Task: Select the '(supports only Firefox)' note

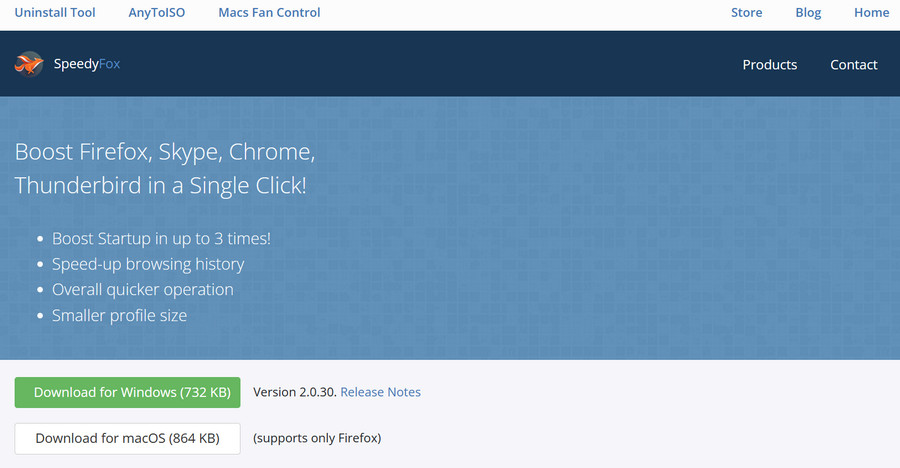Action: coord(317,438)
